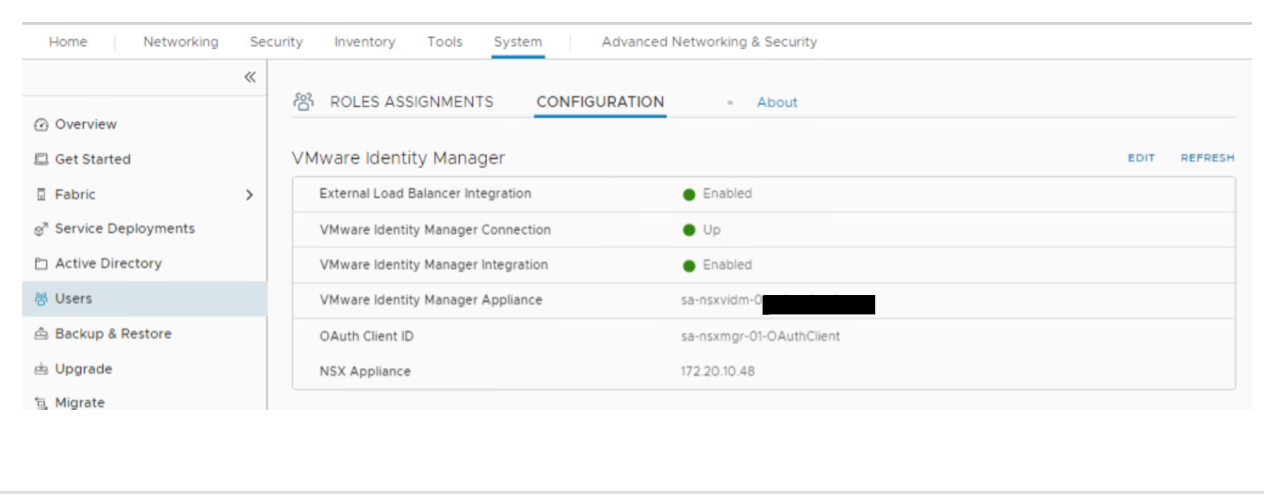This screenshot has height=502, width=1264.
Task: Select the Tools tab
Action: (445, 42)
